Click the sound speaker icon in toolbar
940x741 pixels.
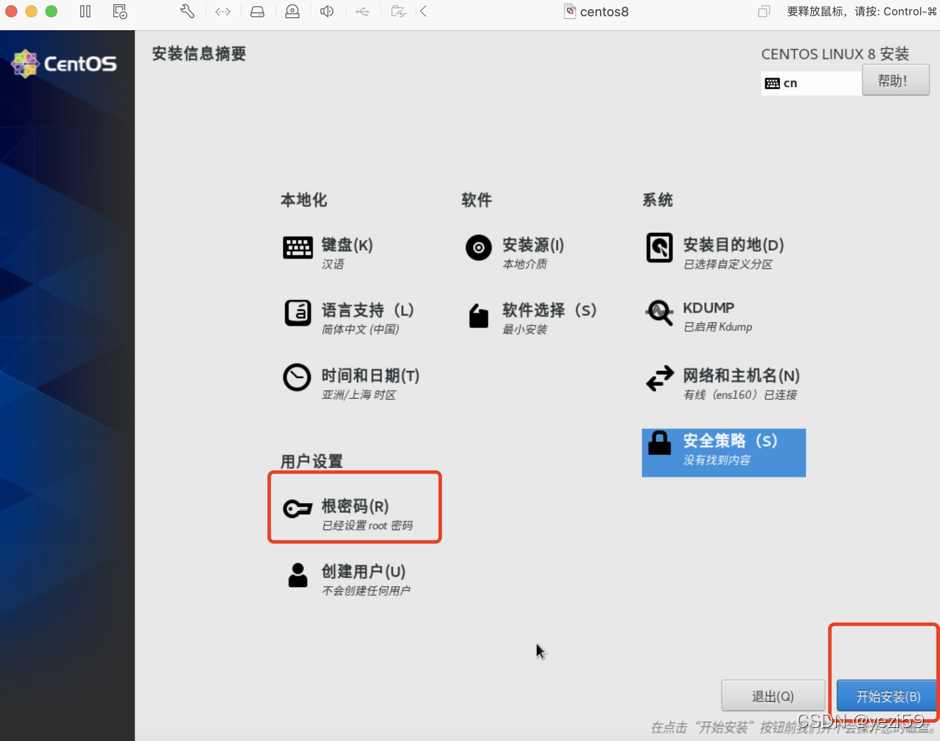click(327, 11)
